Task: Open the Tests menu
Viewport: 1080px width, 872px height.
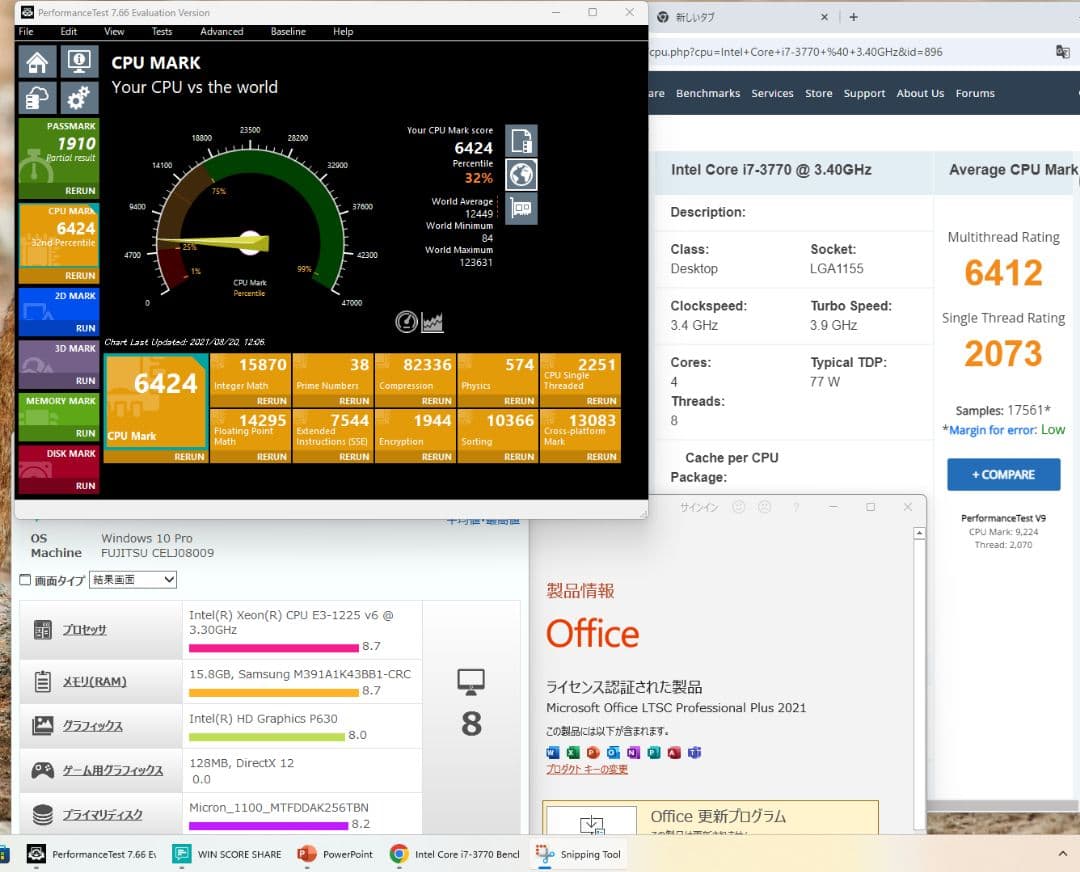Action: tap(165, 31)
